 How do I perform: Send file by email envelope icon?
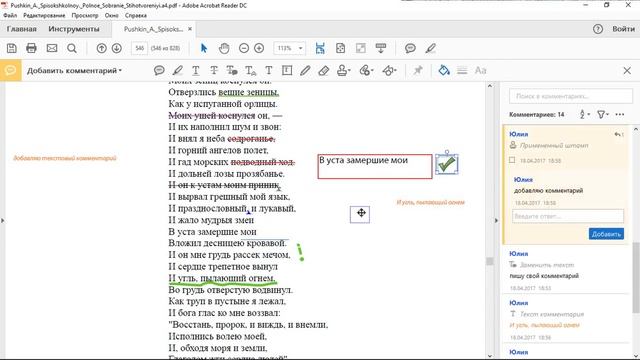(52, 48)
